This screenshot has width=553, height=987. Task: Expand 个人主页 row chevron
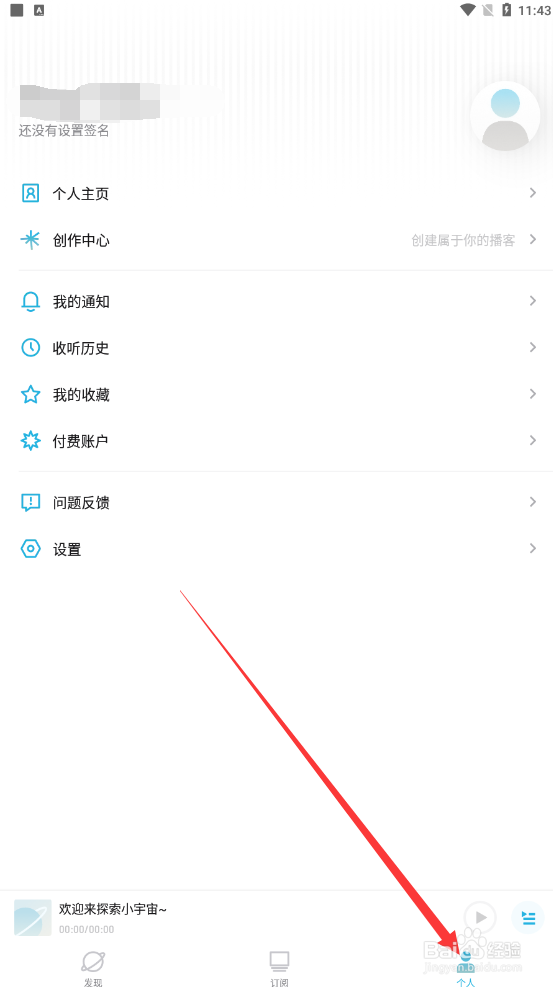tap(533, 193)
